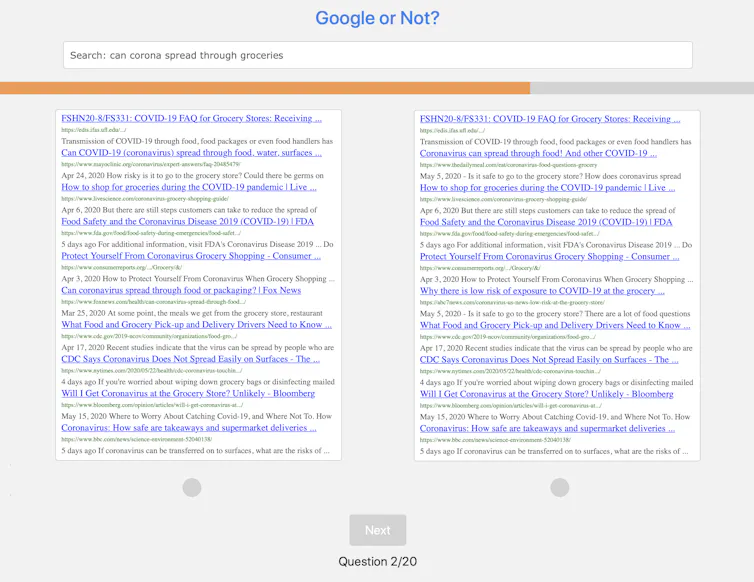Select the radio button under the right results
Screen dimensions: 754x582
(x=560, y=487)
